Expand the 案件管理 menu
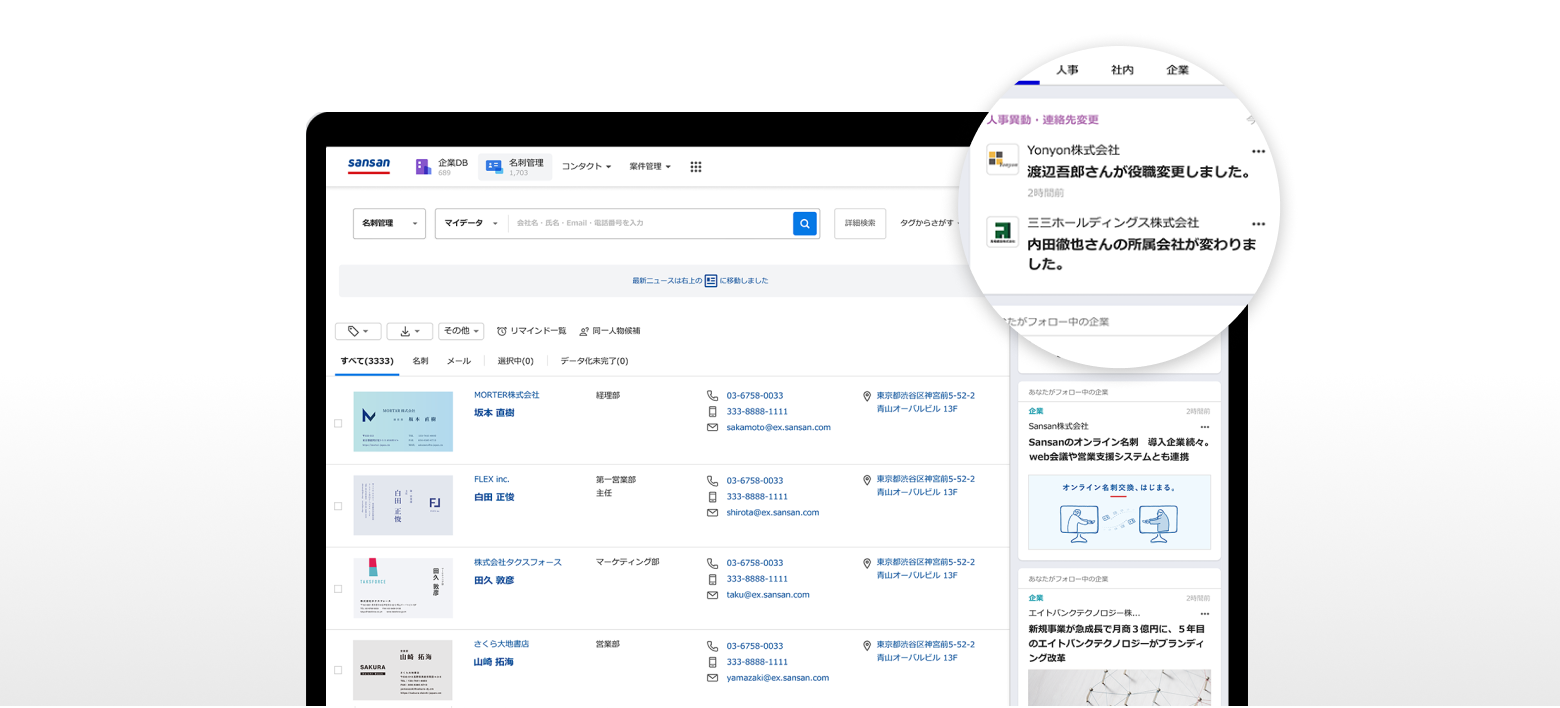 650,167
